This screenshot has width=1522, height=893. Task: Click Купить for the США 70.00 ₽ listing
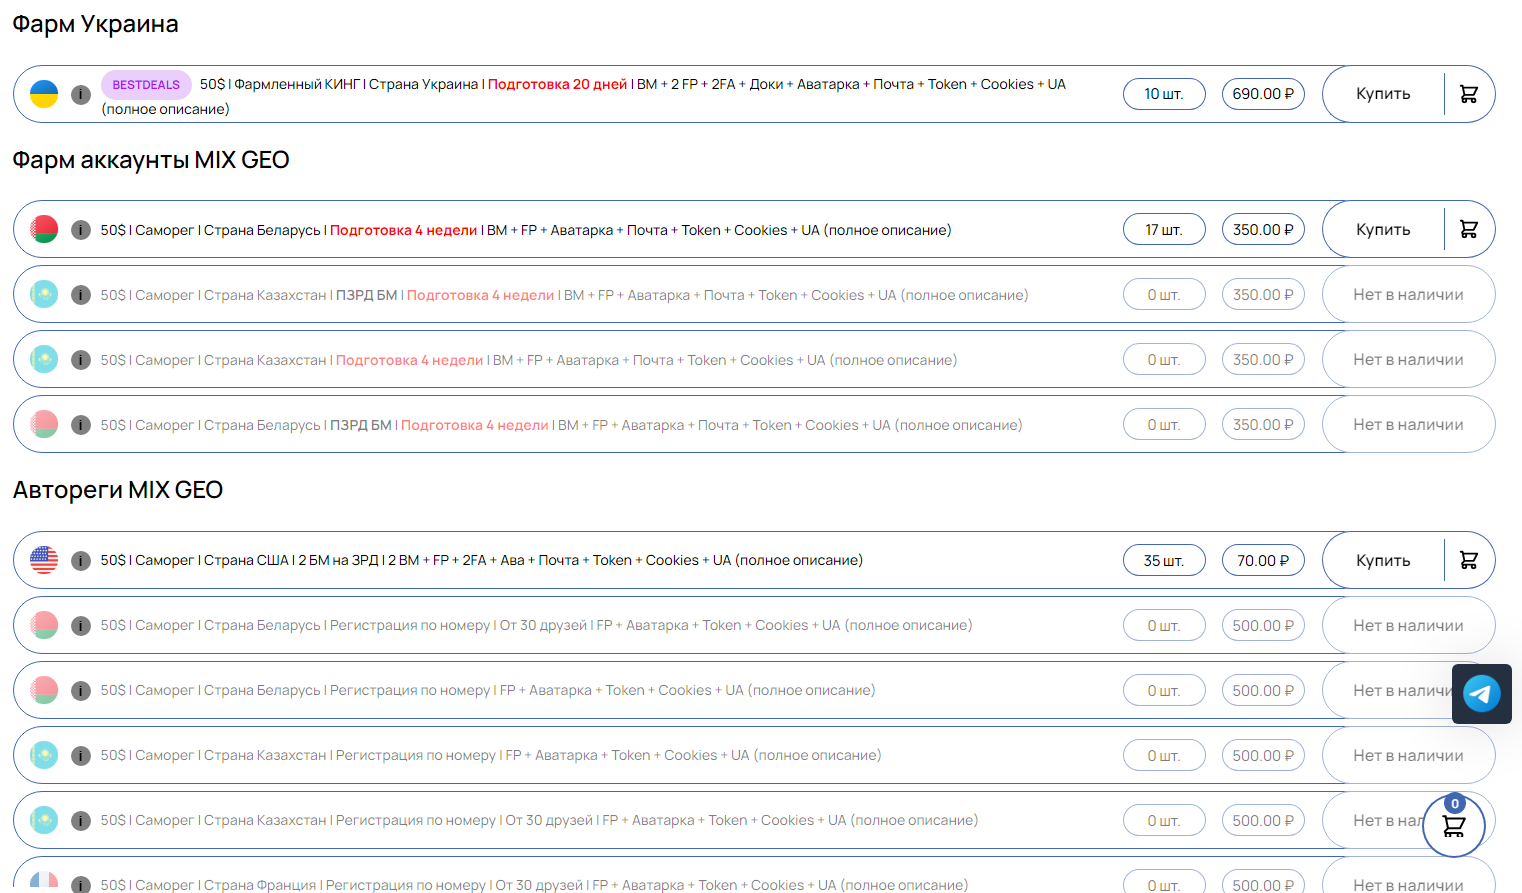(x=1383, y=560)
